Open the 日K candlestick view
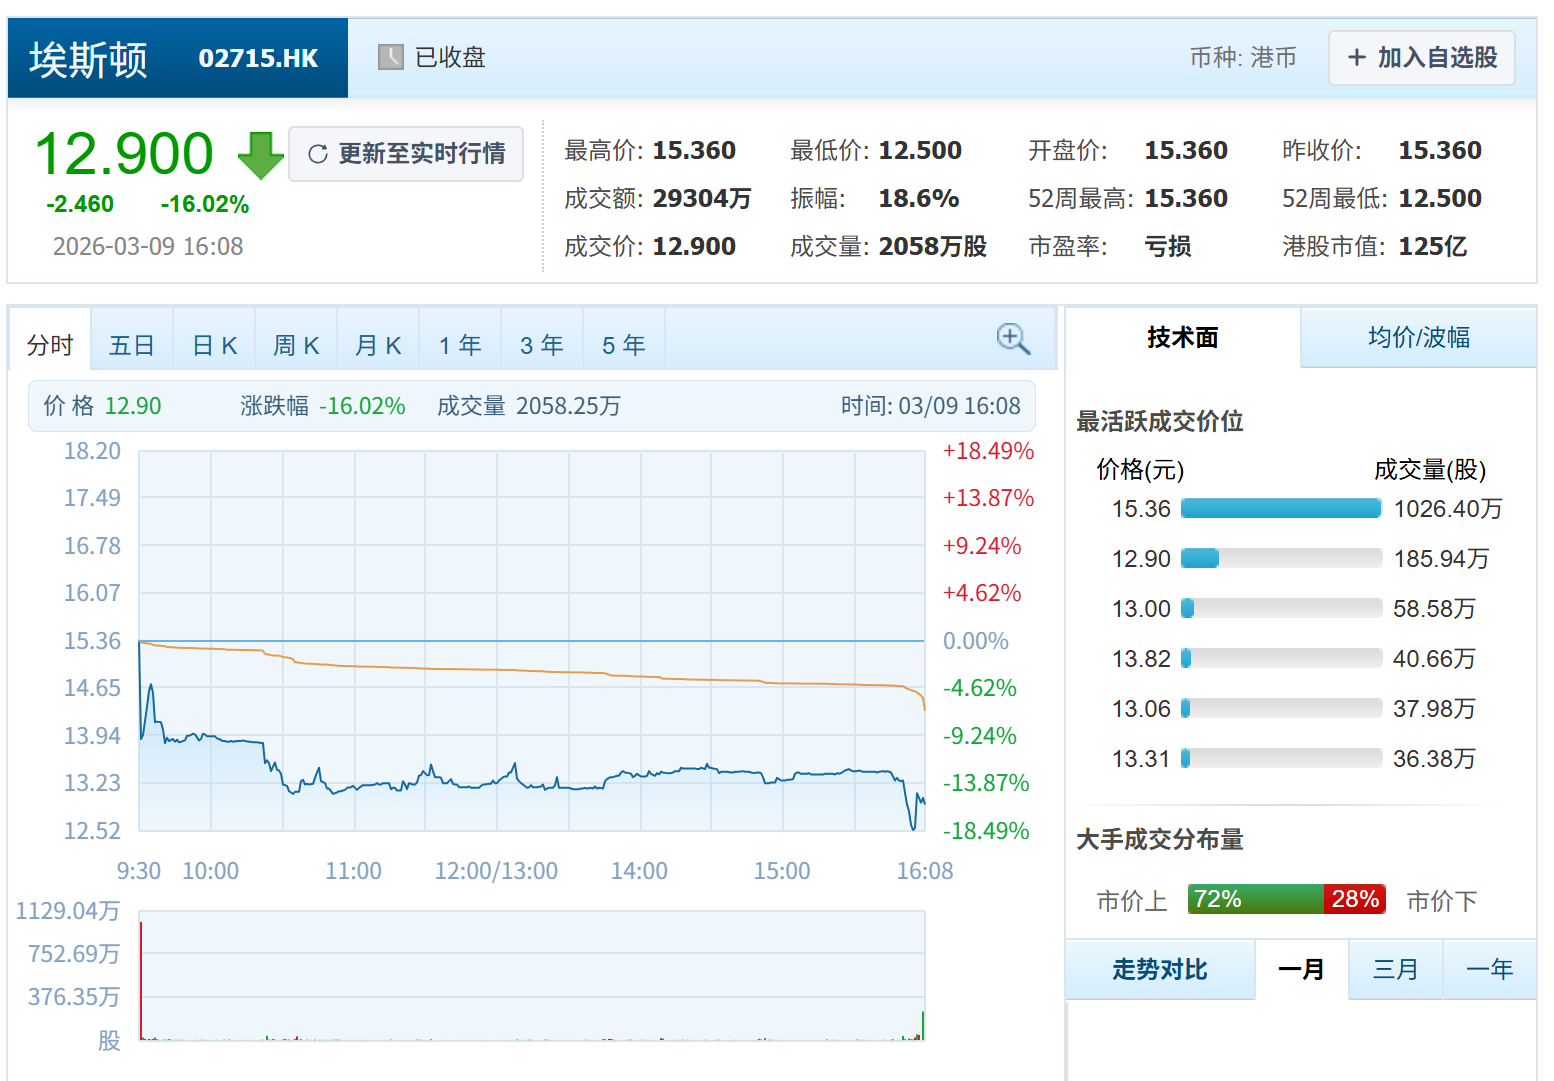This screenshot has height=1081, width=1554. click(213, 343)
